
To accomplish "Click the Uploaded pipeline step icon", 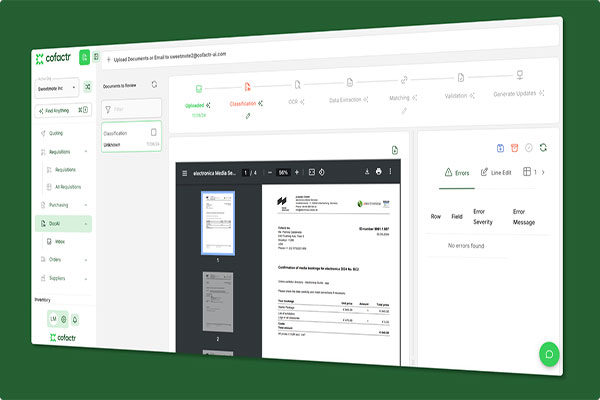I will tap(199, 89).
